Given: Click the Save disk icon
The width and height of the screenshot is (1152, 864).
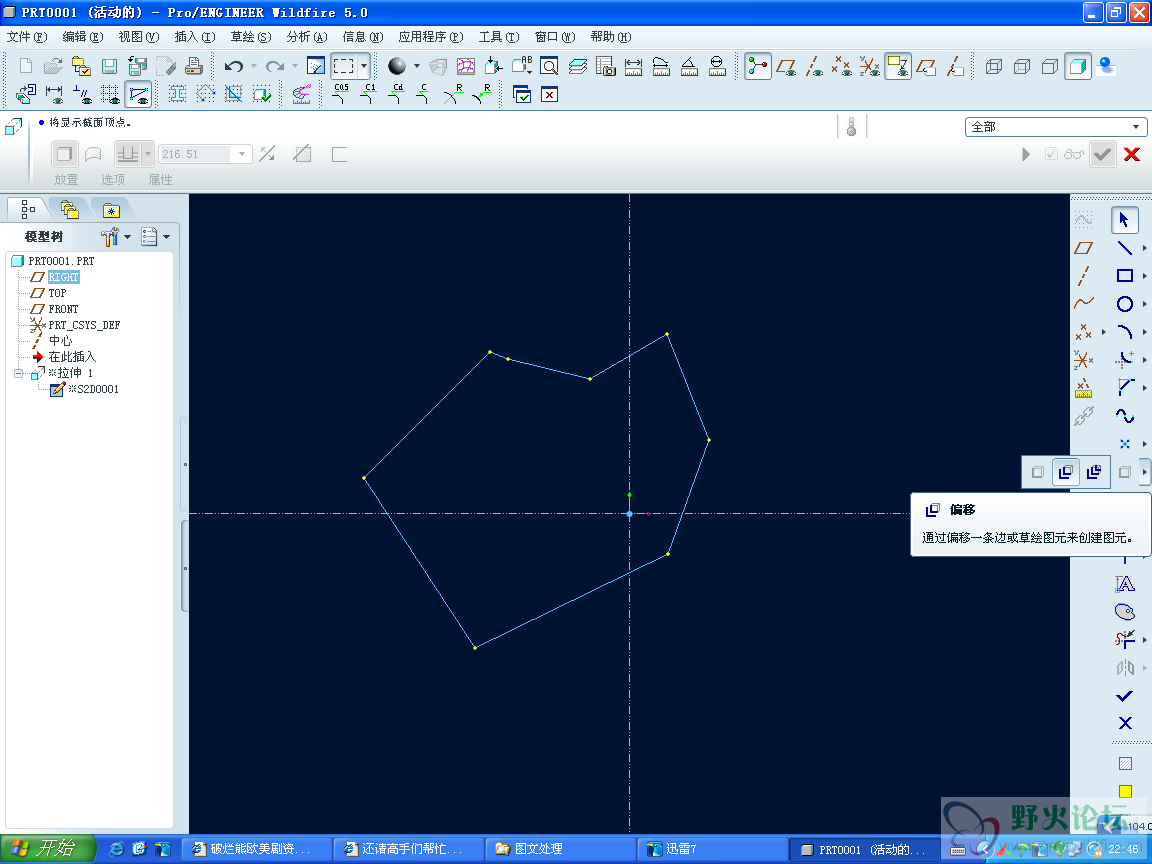Looking at the screenshot, I should (109, 67).
